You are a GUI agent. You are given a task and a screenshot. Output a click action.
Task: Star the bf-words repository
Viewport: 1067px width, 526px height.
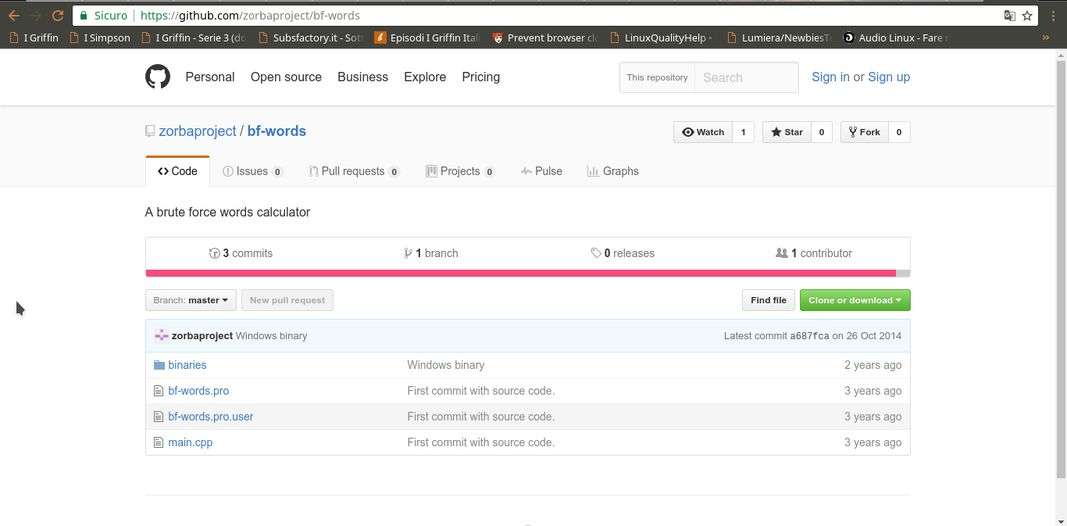point(787,132)
